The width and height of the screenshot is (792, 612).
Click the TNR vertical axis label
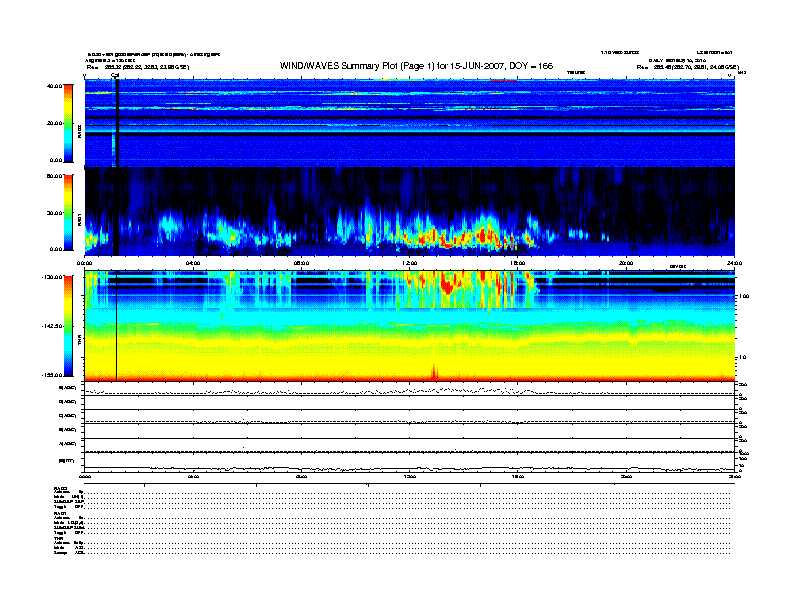(x=79, y=342)
